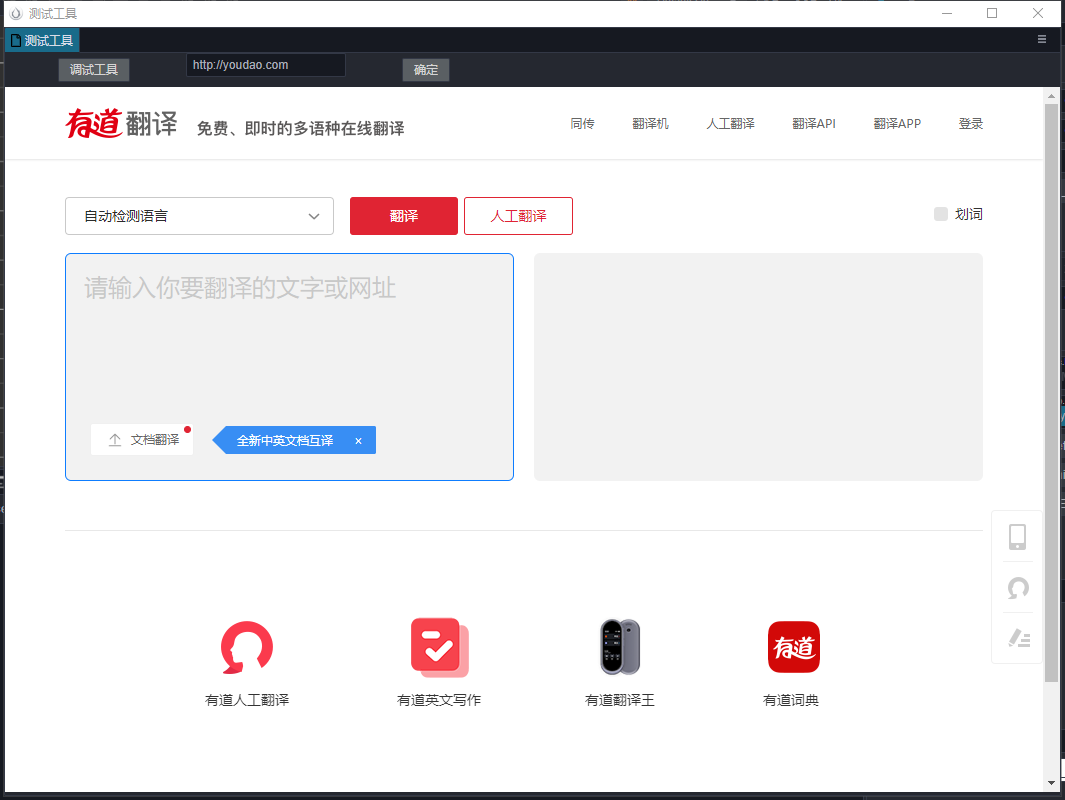
Task: Click the 有道人工翻译 label
Action: point(247,700)
